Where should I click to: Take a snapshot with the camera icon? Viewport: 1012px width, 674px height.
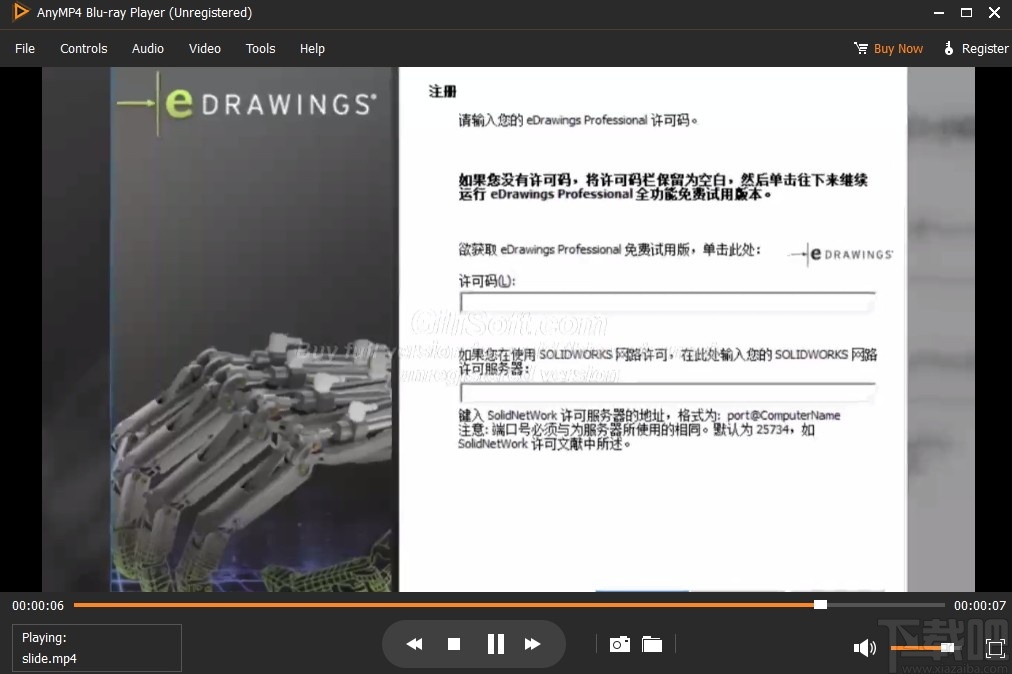click(619, 644)
